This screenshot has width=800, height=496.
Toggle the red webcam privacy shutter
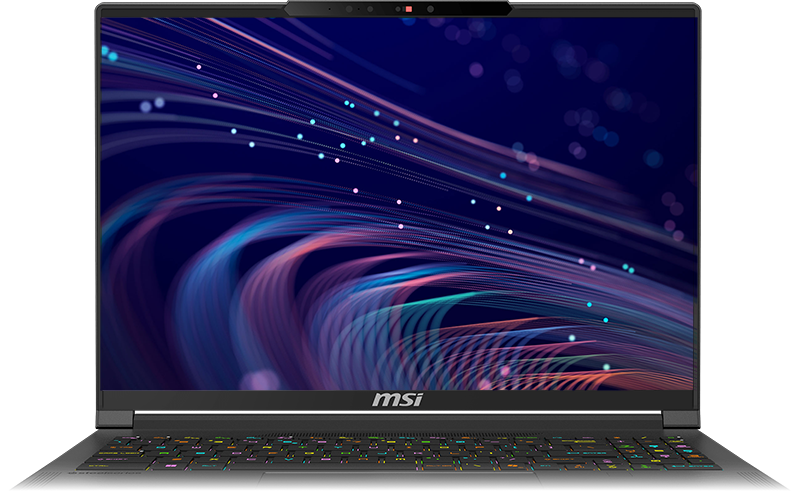(408, 10)
